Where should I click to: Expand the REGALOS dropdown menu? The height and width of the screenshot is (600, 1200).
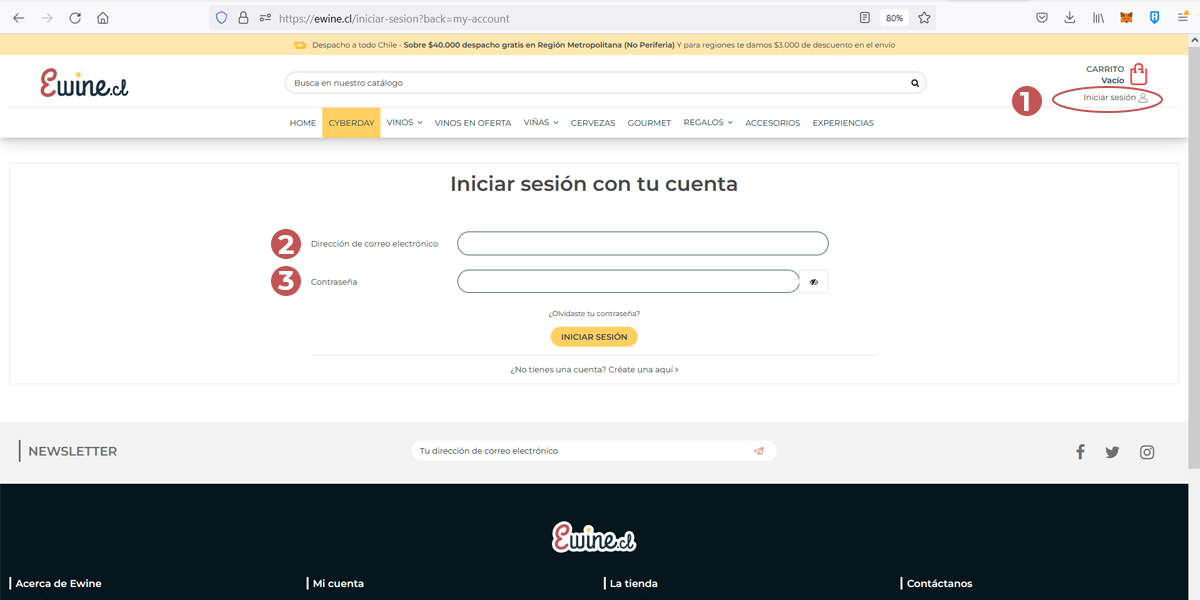coord(707,123)
